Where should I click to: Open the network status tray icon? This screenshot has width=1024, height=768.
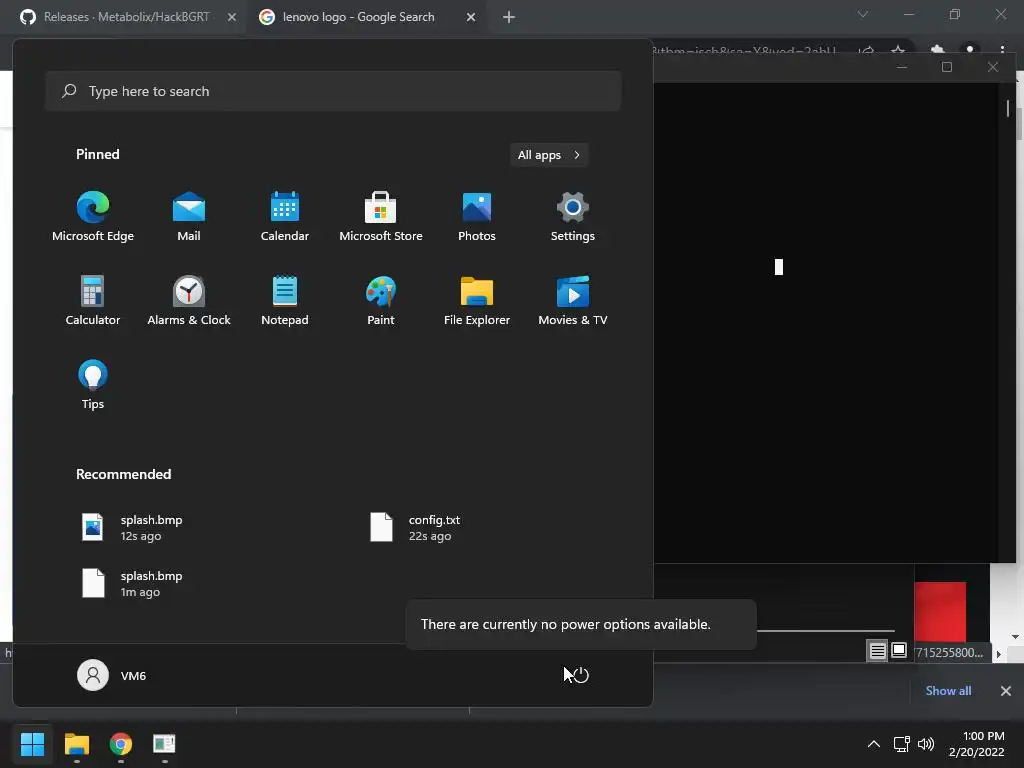click(x=902, y=744)
